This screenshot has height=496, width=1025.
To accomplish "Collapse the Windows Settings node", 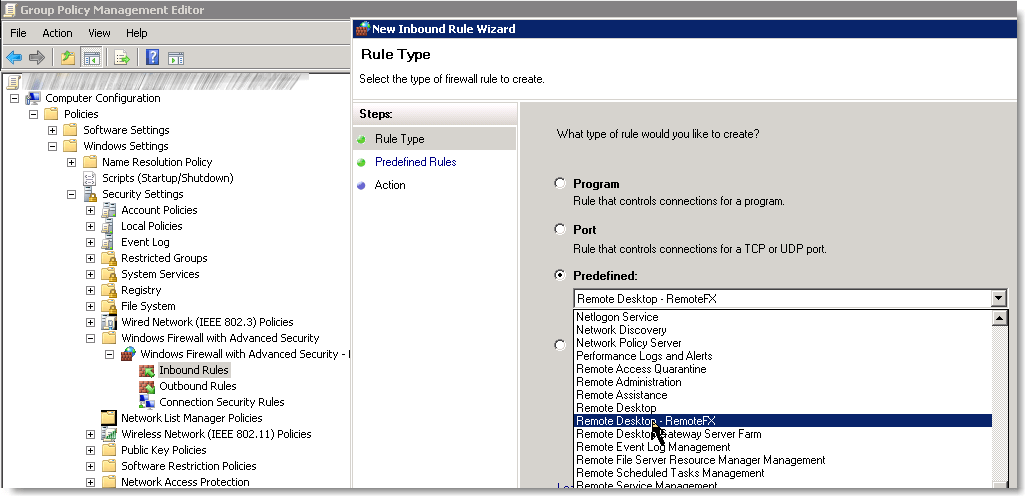I will pos(53,146).
